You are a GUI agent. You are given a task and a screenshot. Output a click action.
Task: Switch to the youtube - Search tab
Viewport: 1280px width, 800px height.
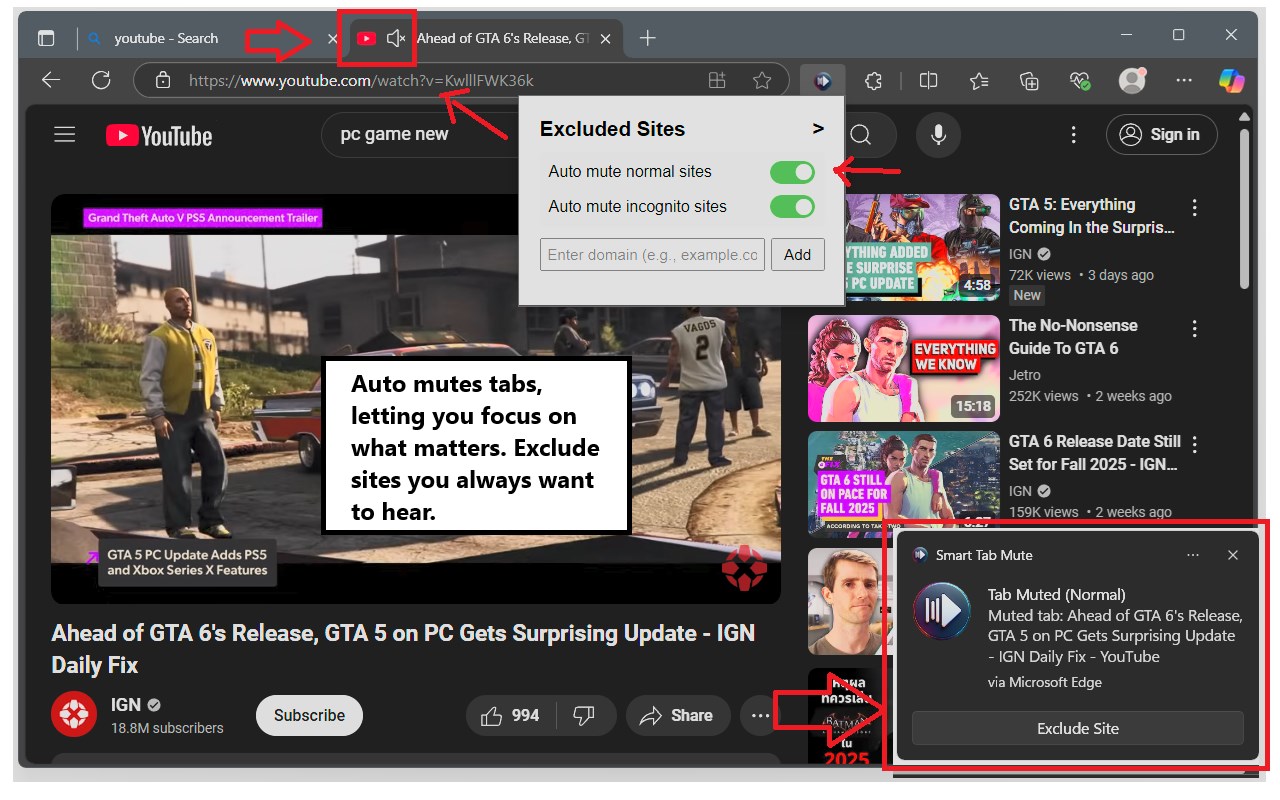[x=198, y=38]
